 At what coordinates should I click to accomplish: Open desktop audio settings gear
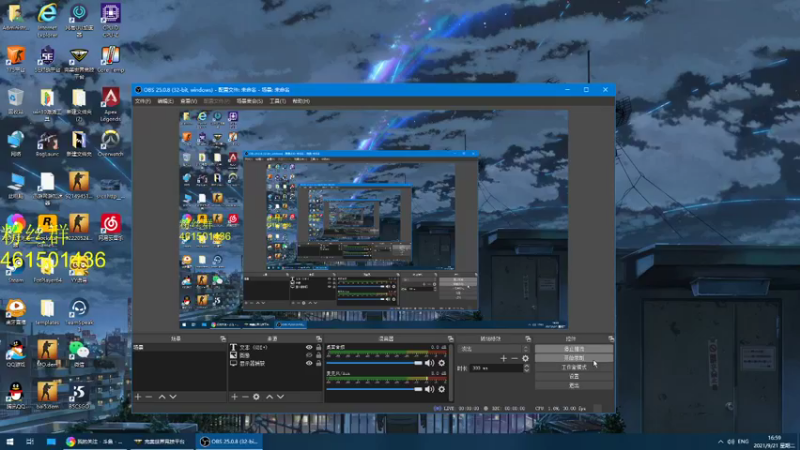(x=442, y=363)
